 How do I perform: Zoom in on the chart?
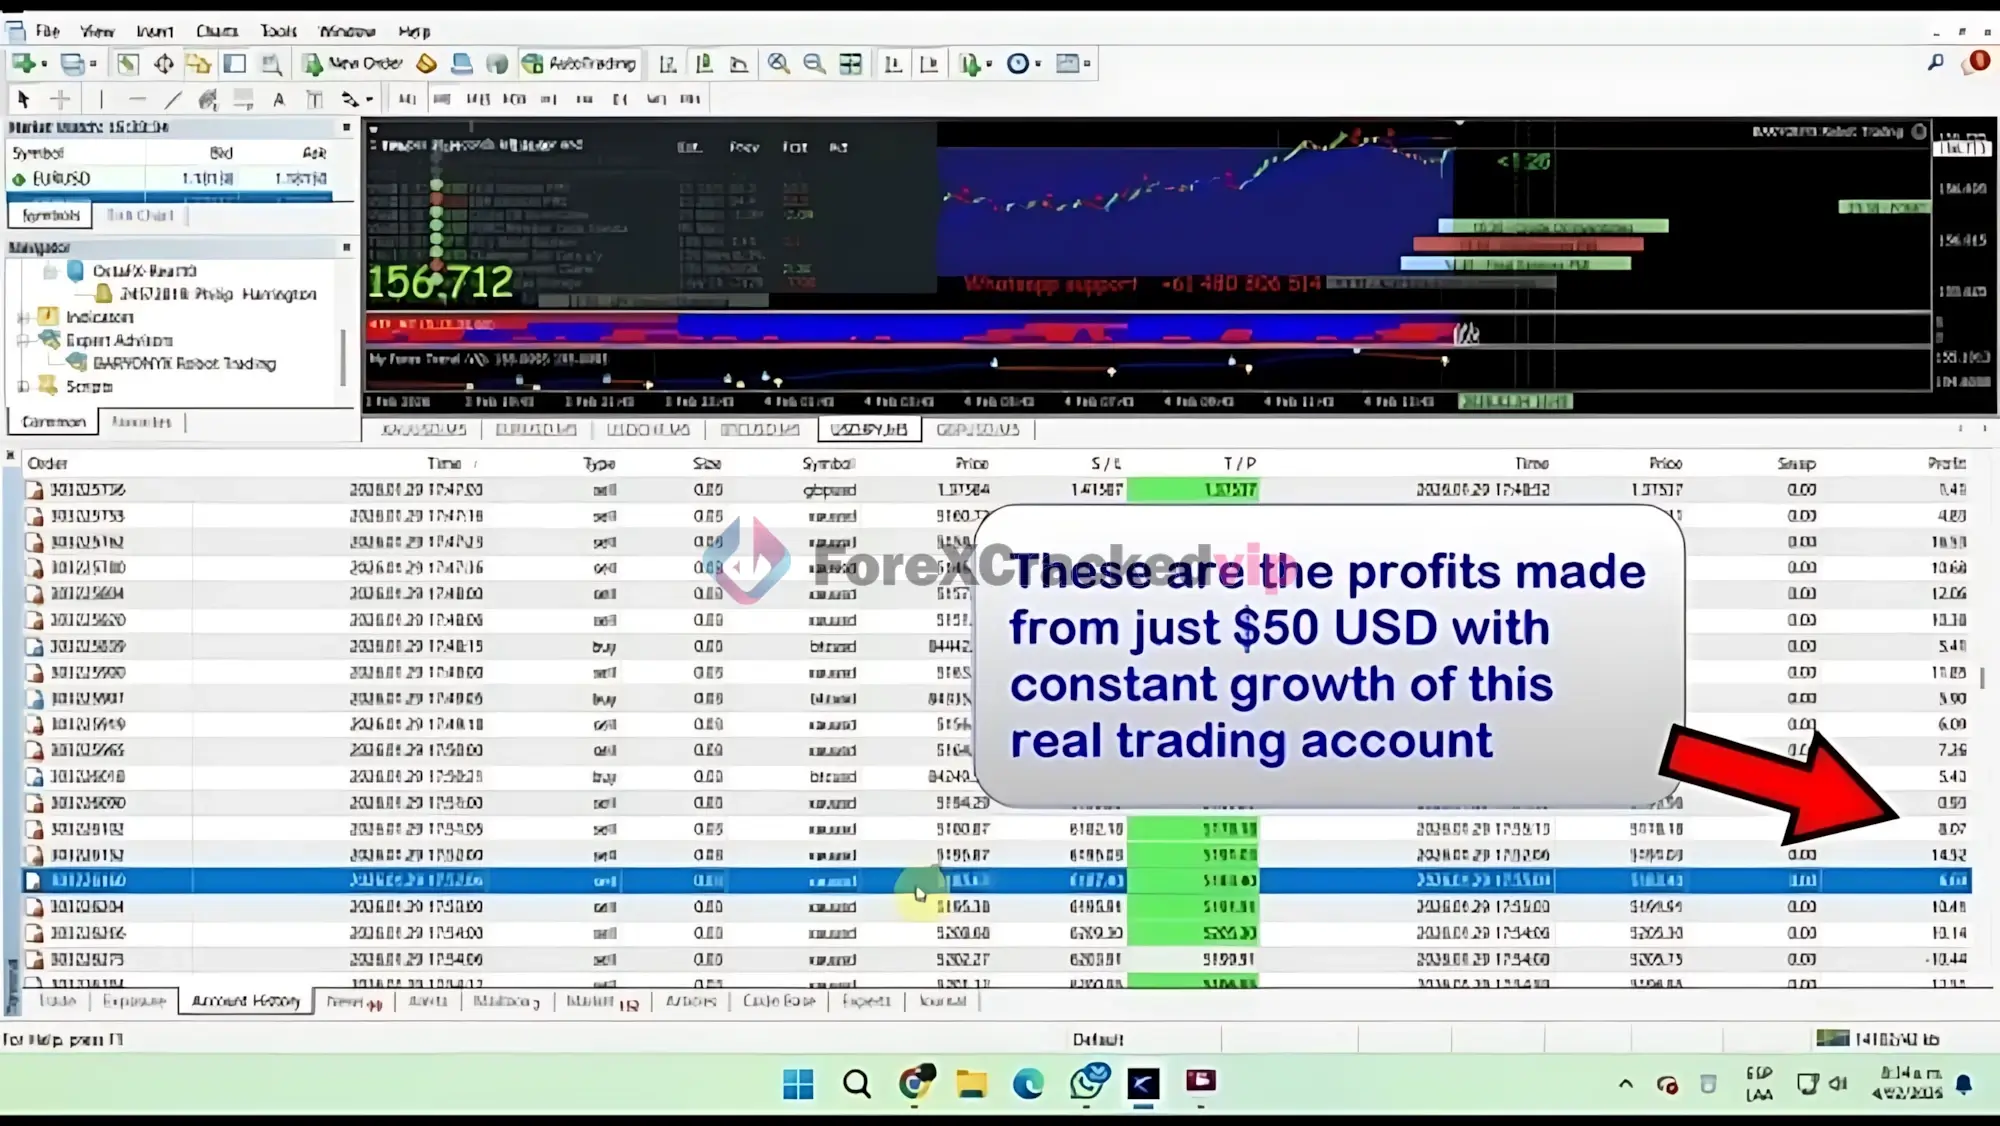click(x=778, y=64)
